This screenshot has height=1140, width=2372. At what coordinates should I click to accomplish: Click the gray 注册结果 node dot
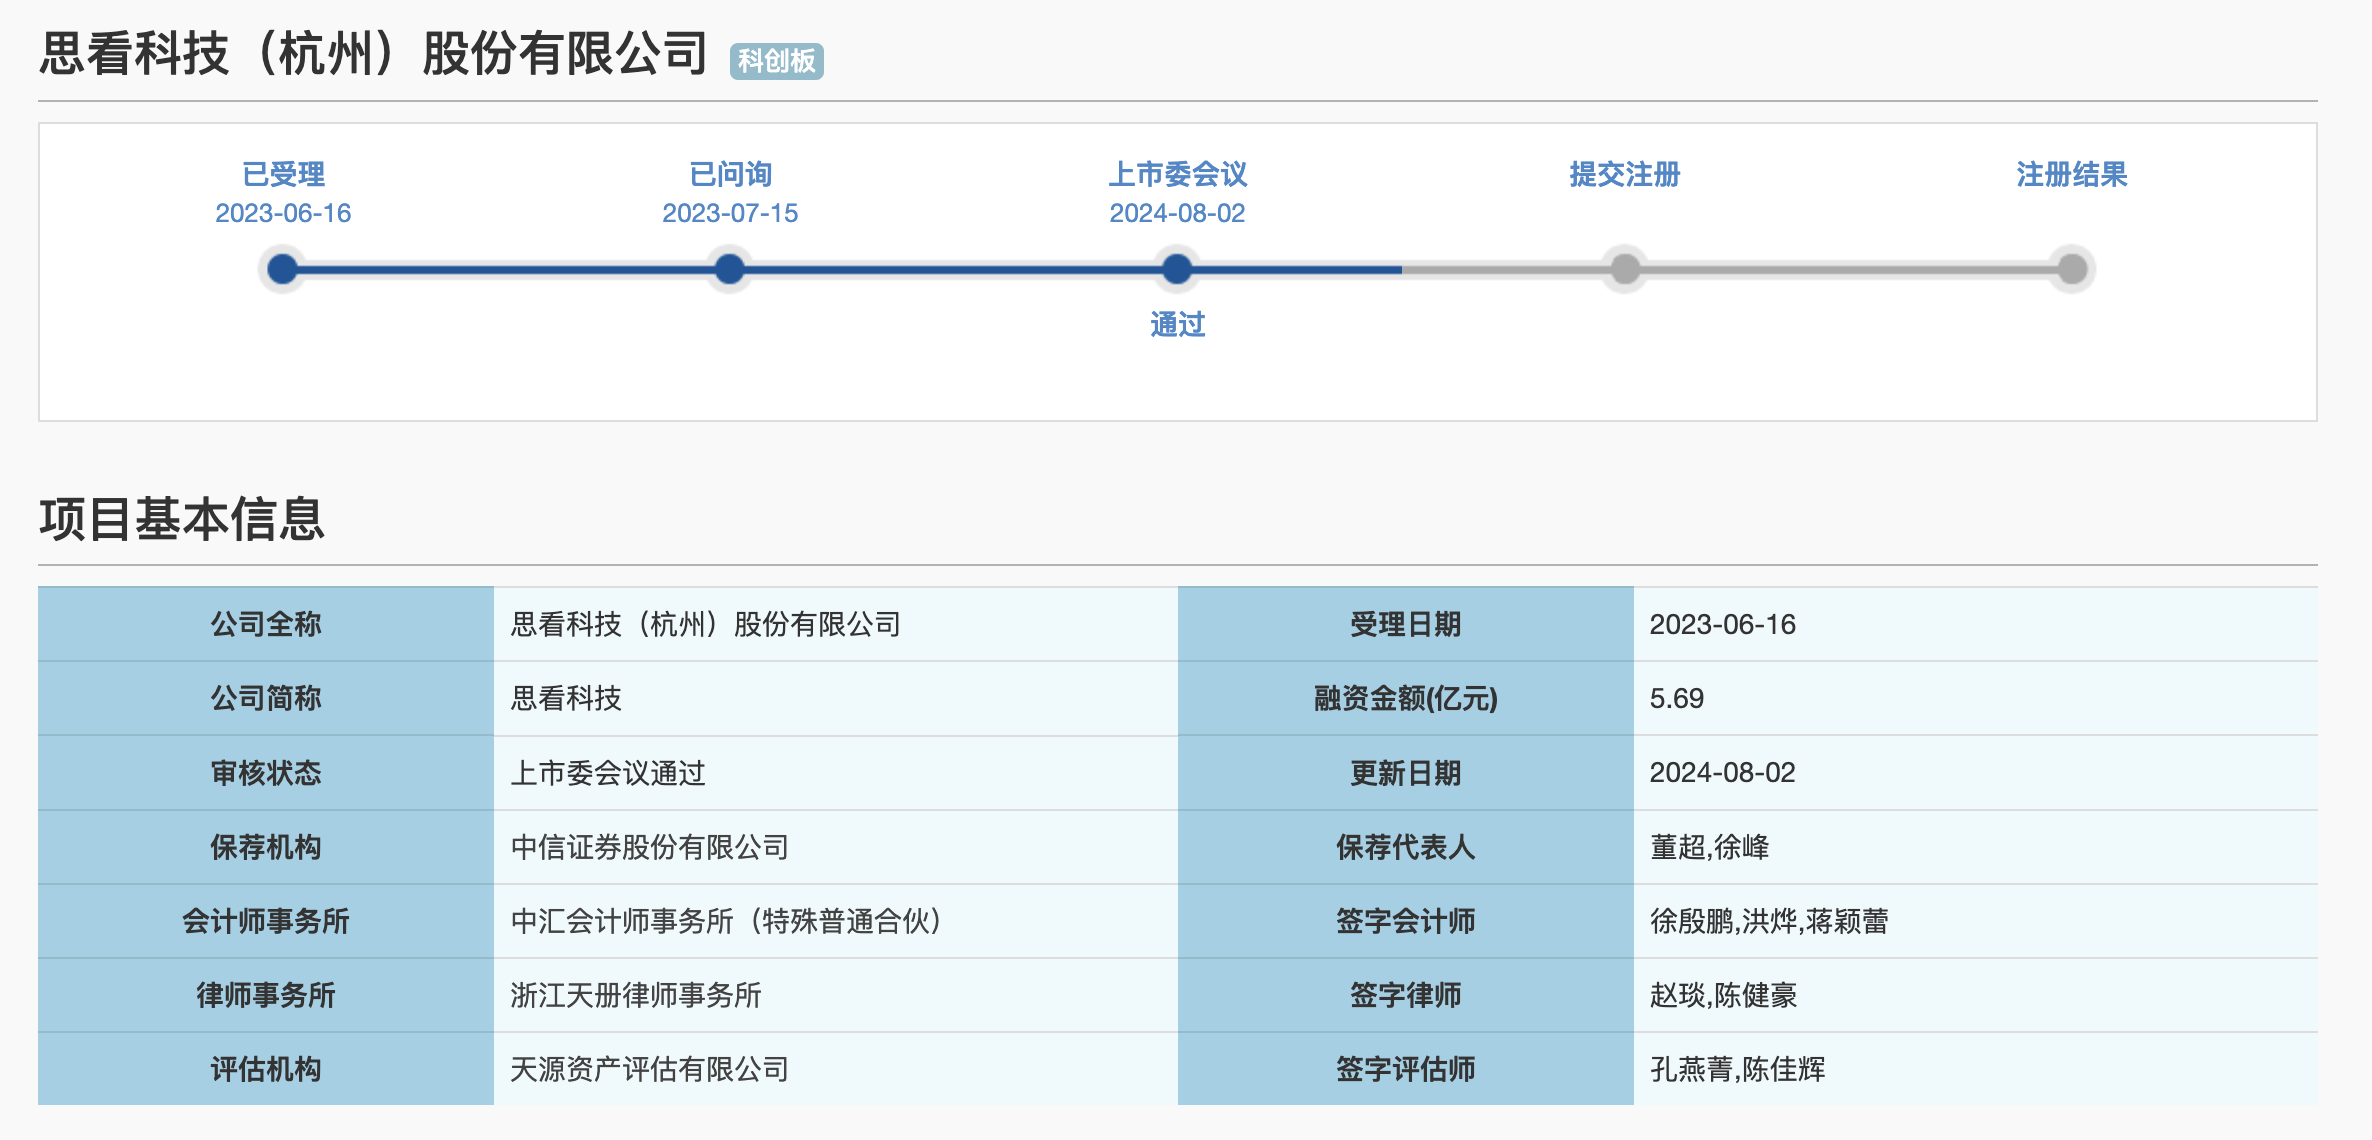click(2072, 269)
